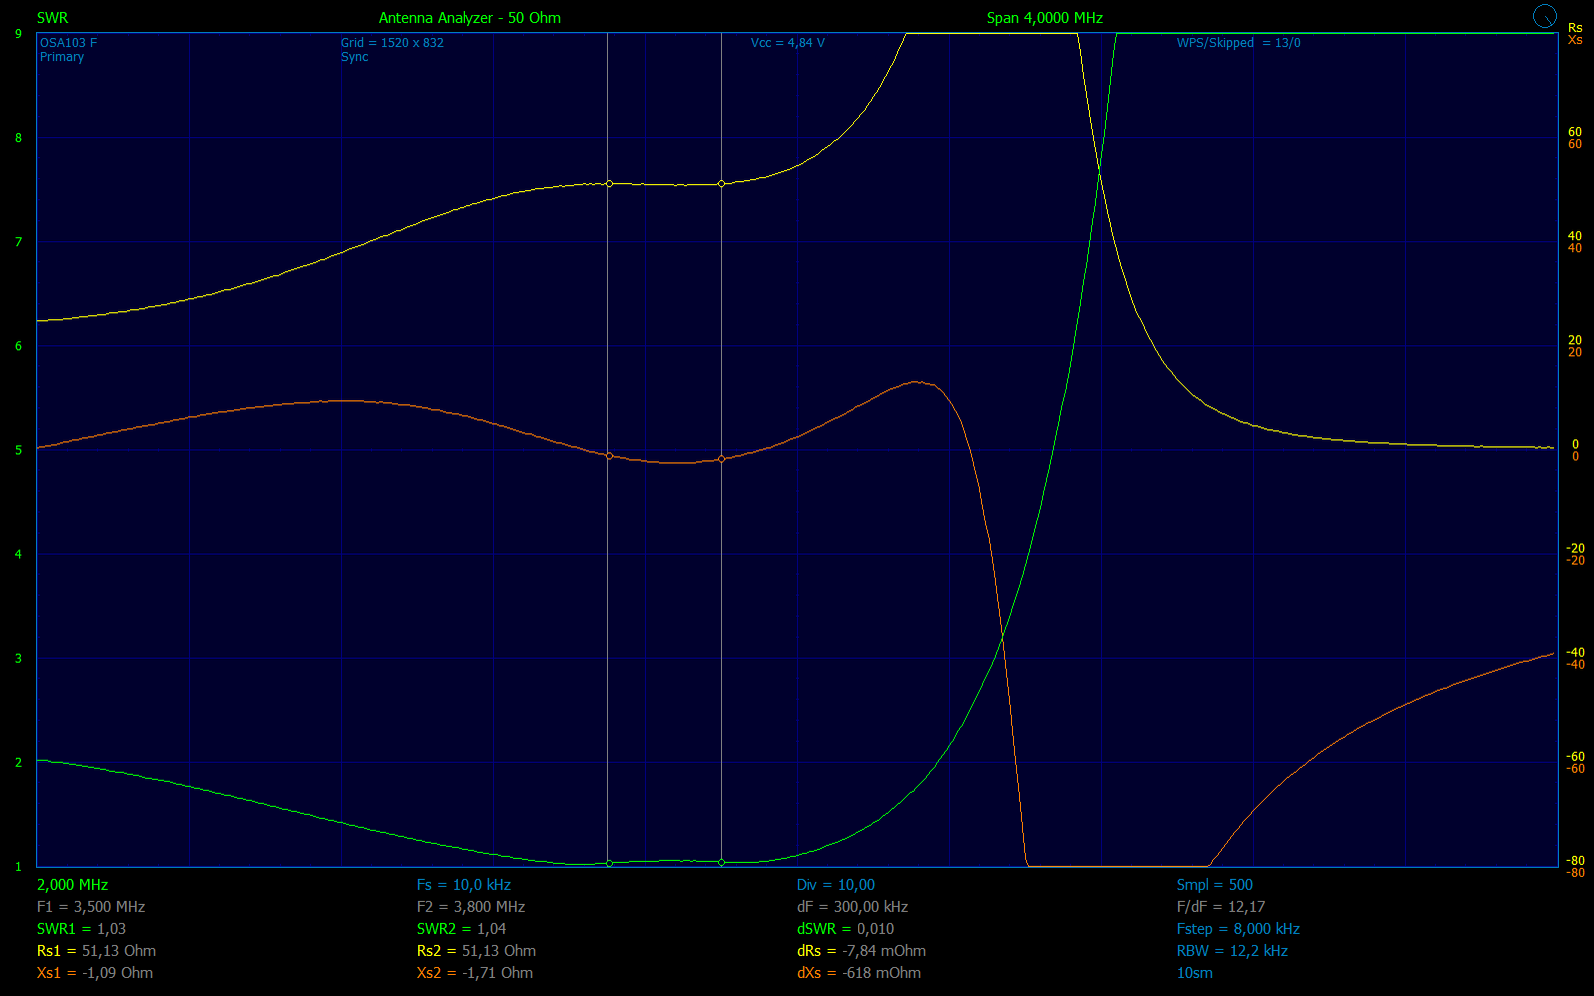Click F2 marker on green SWR curve
This screenshot has width=1594, height=996.
pos(721,862)
